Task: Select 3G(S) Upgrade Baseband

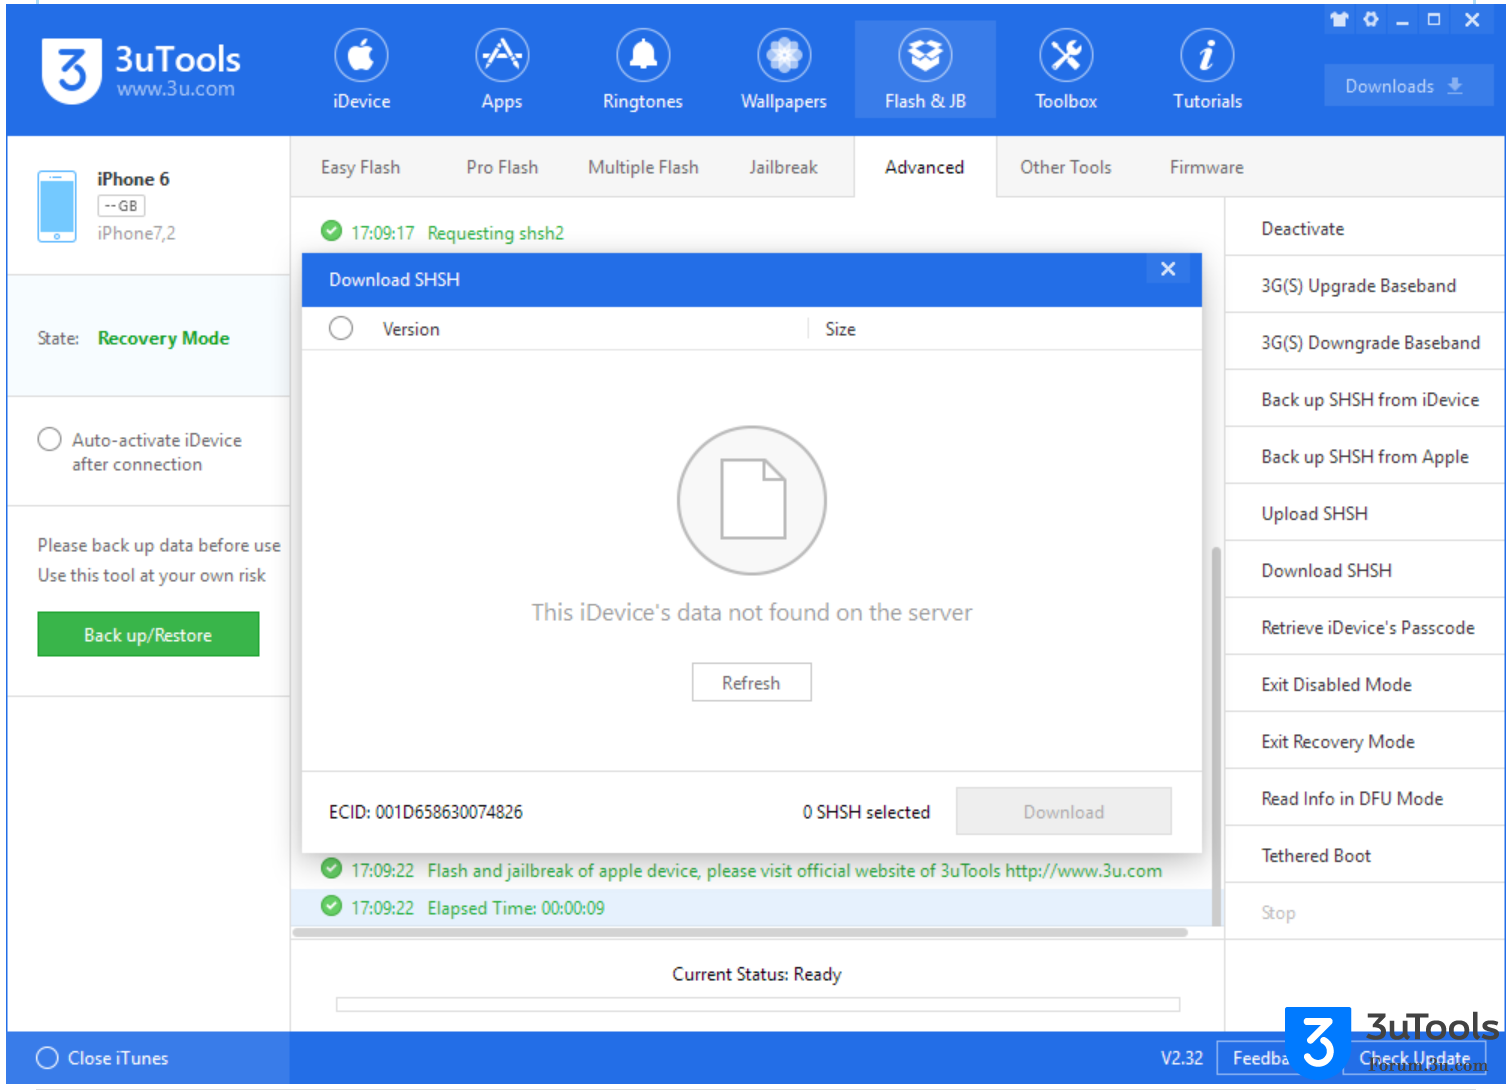Action: click(x=1364, y=285)
